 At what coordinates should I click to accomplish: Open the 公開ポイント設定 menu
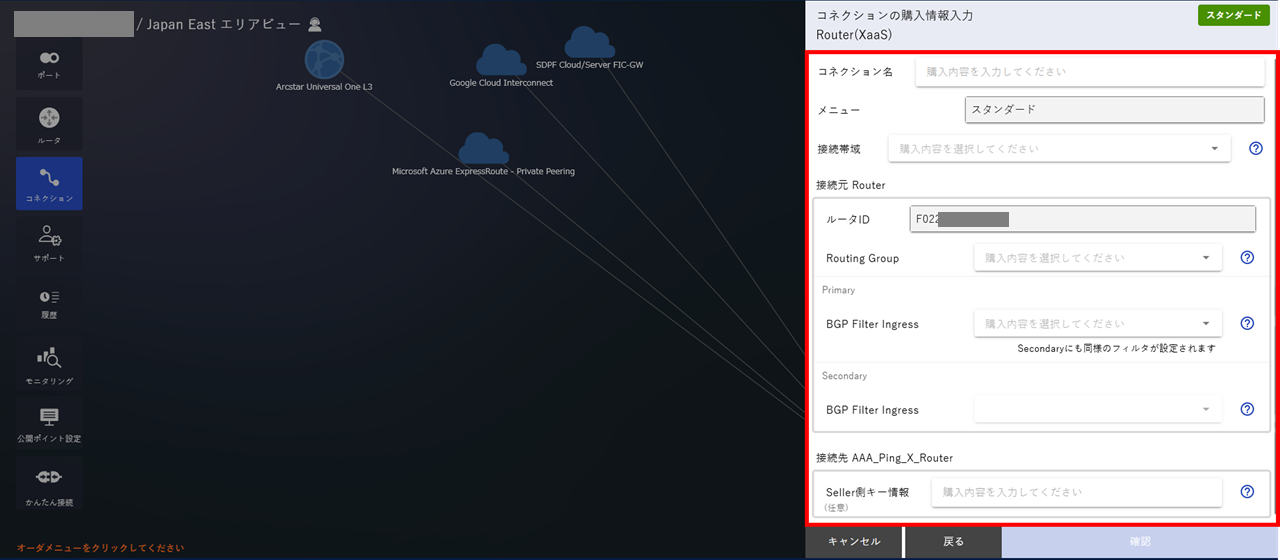pyautogui.click(x=49, y=423)
